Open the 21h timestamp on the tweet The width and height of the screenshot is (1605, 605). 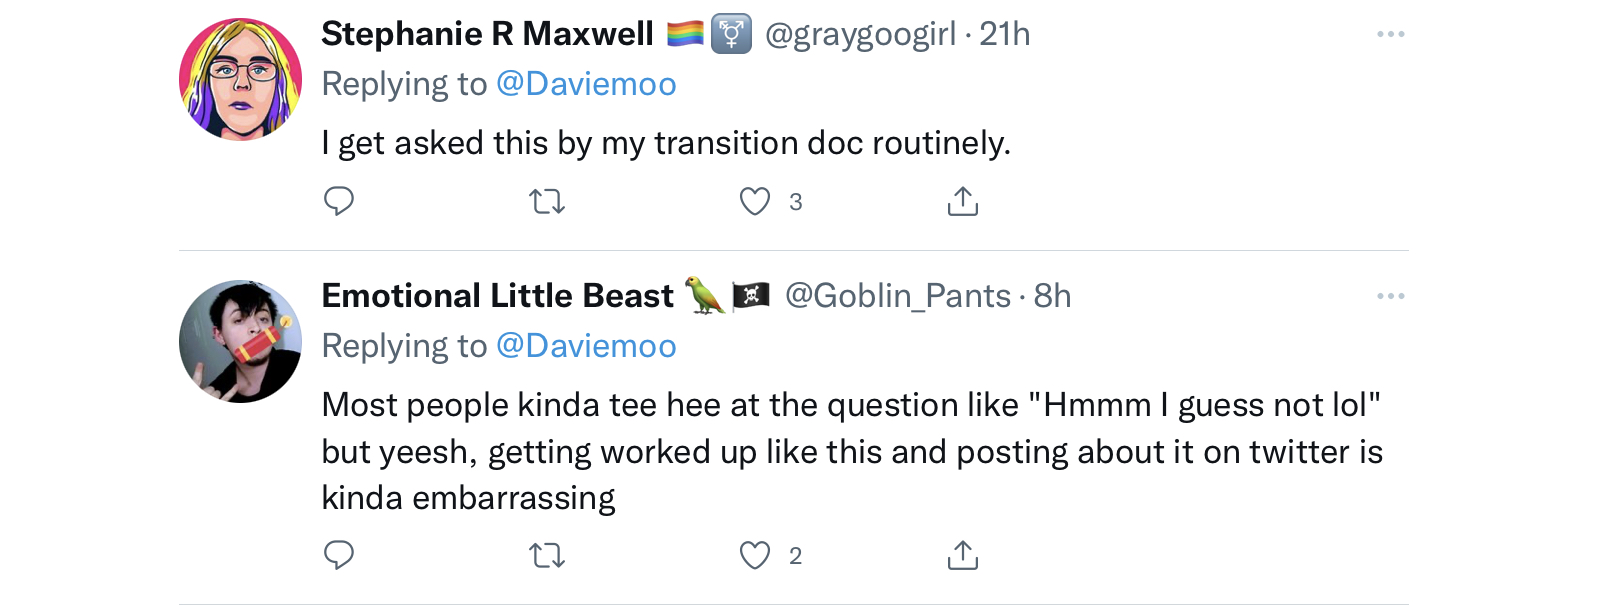[x=1005, y=34]
